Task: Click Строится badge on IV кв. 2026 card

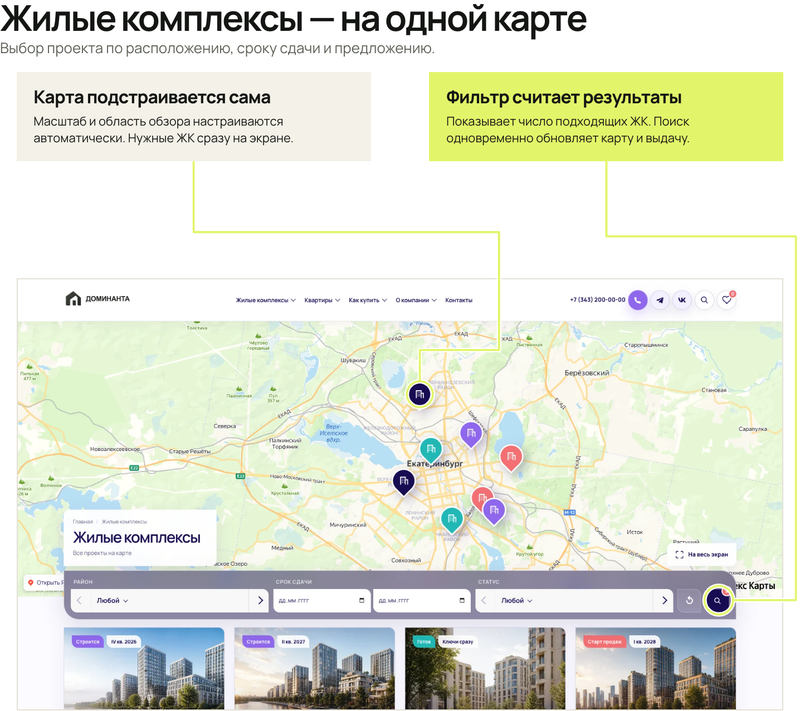Action: click(x=87, y=642)
